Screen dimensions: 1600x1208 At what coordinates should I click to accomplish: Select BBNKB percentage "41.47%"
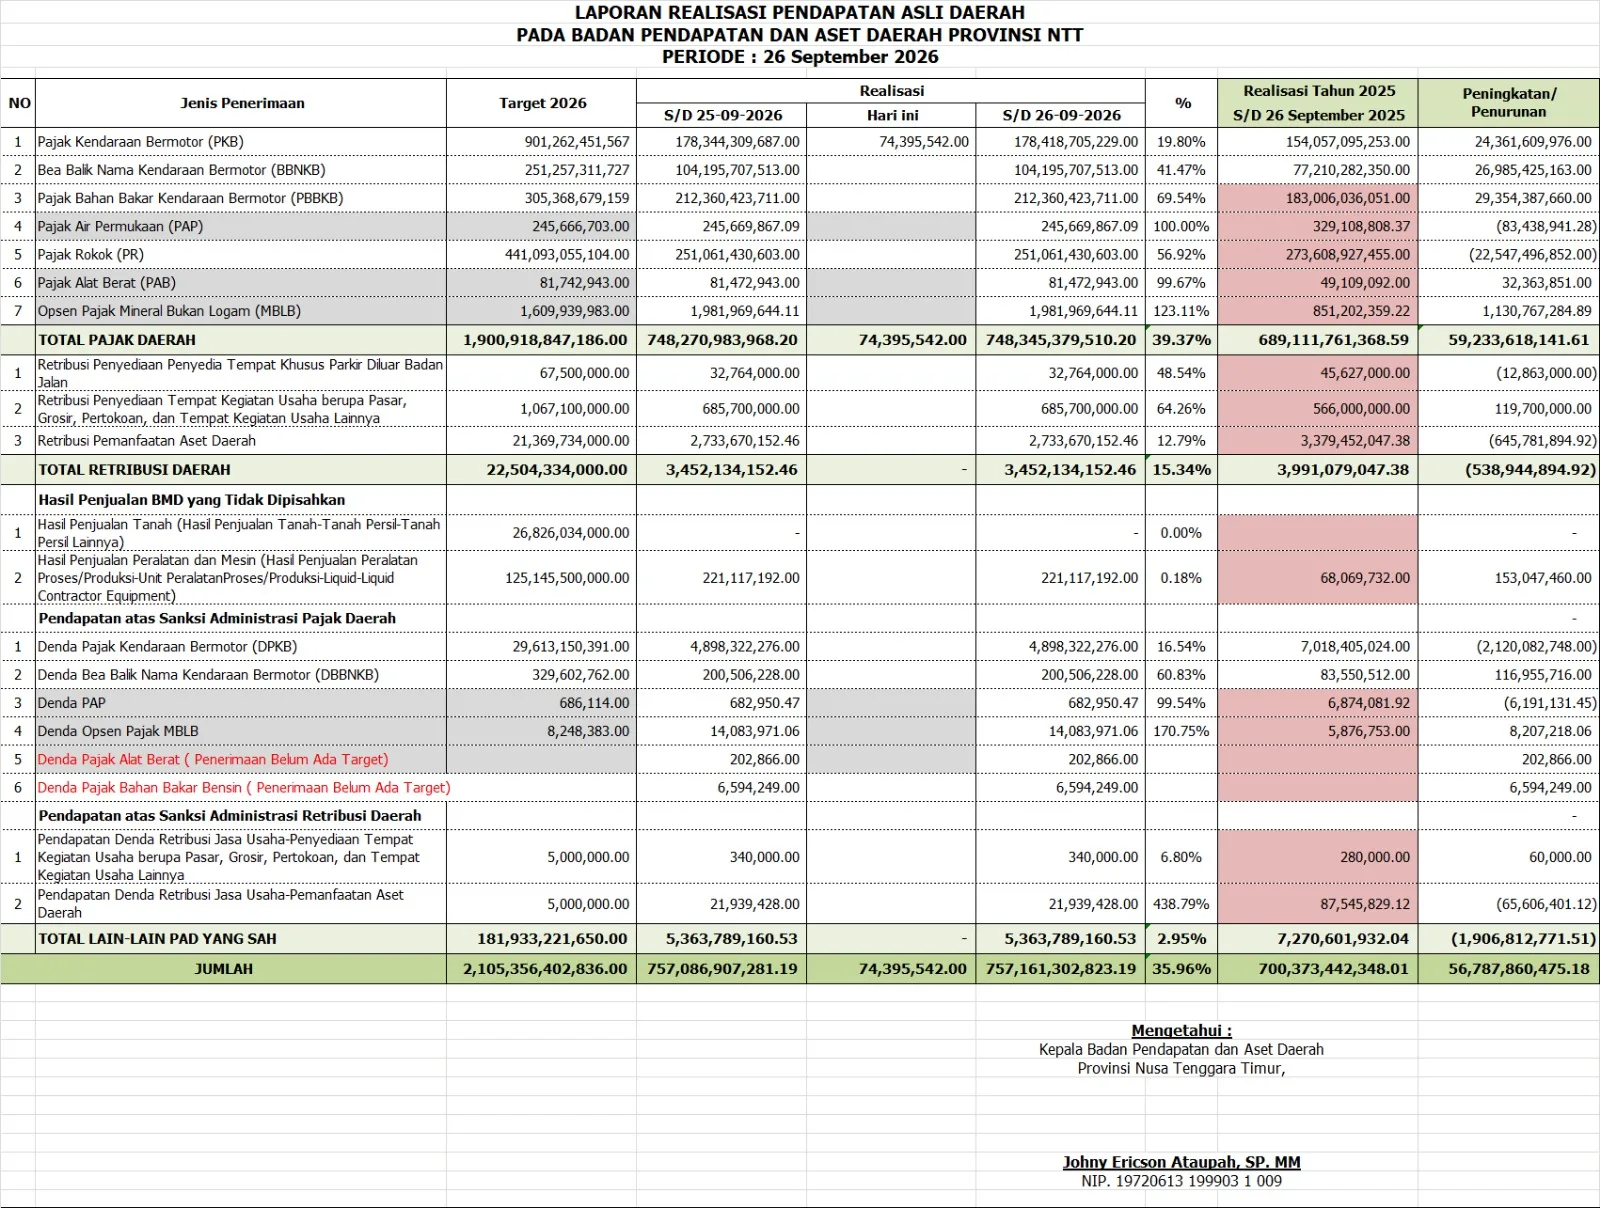pyautogui.click(x=1181, y=170)
